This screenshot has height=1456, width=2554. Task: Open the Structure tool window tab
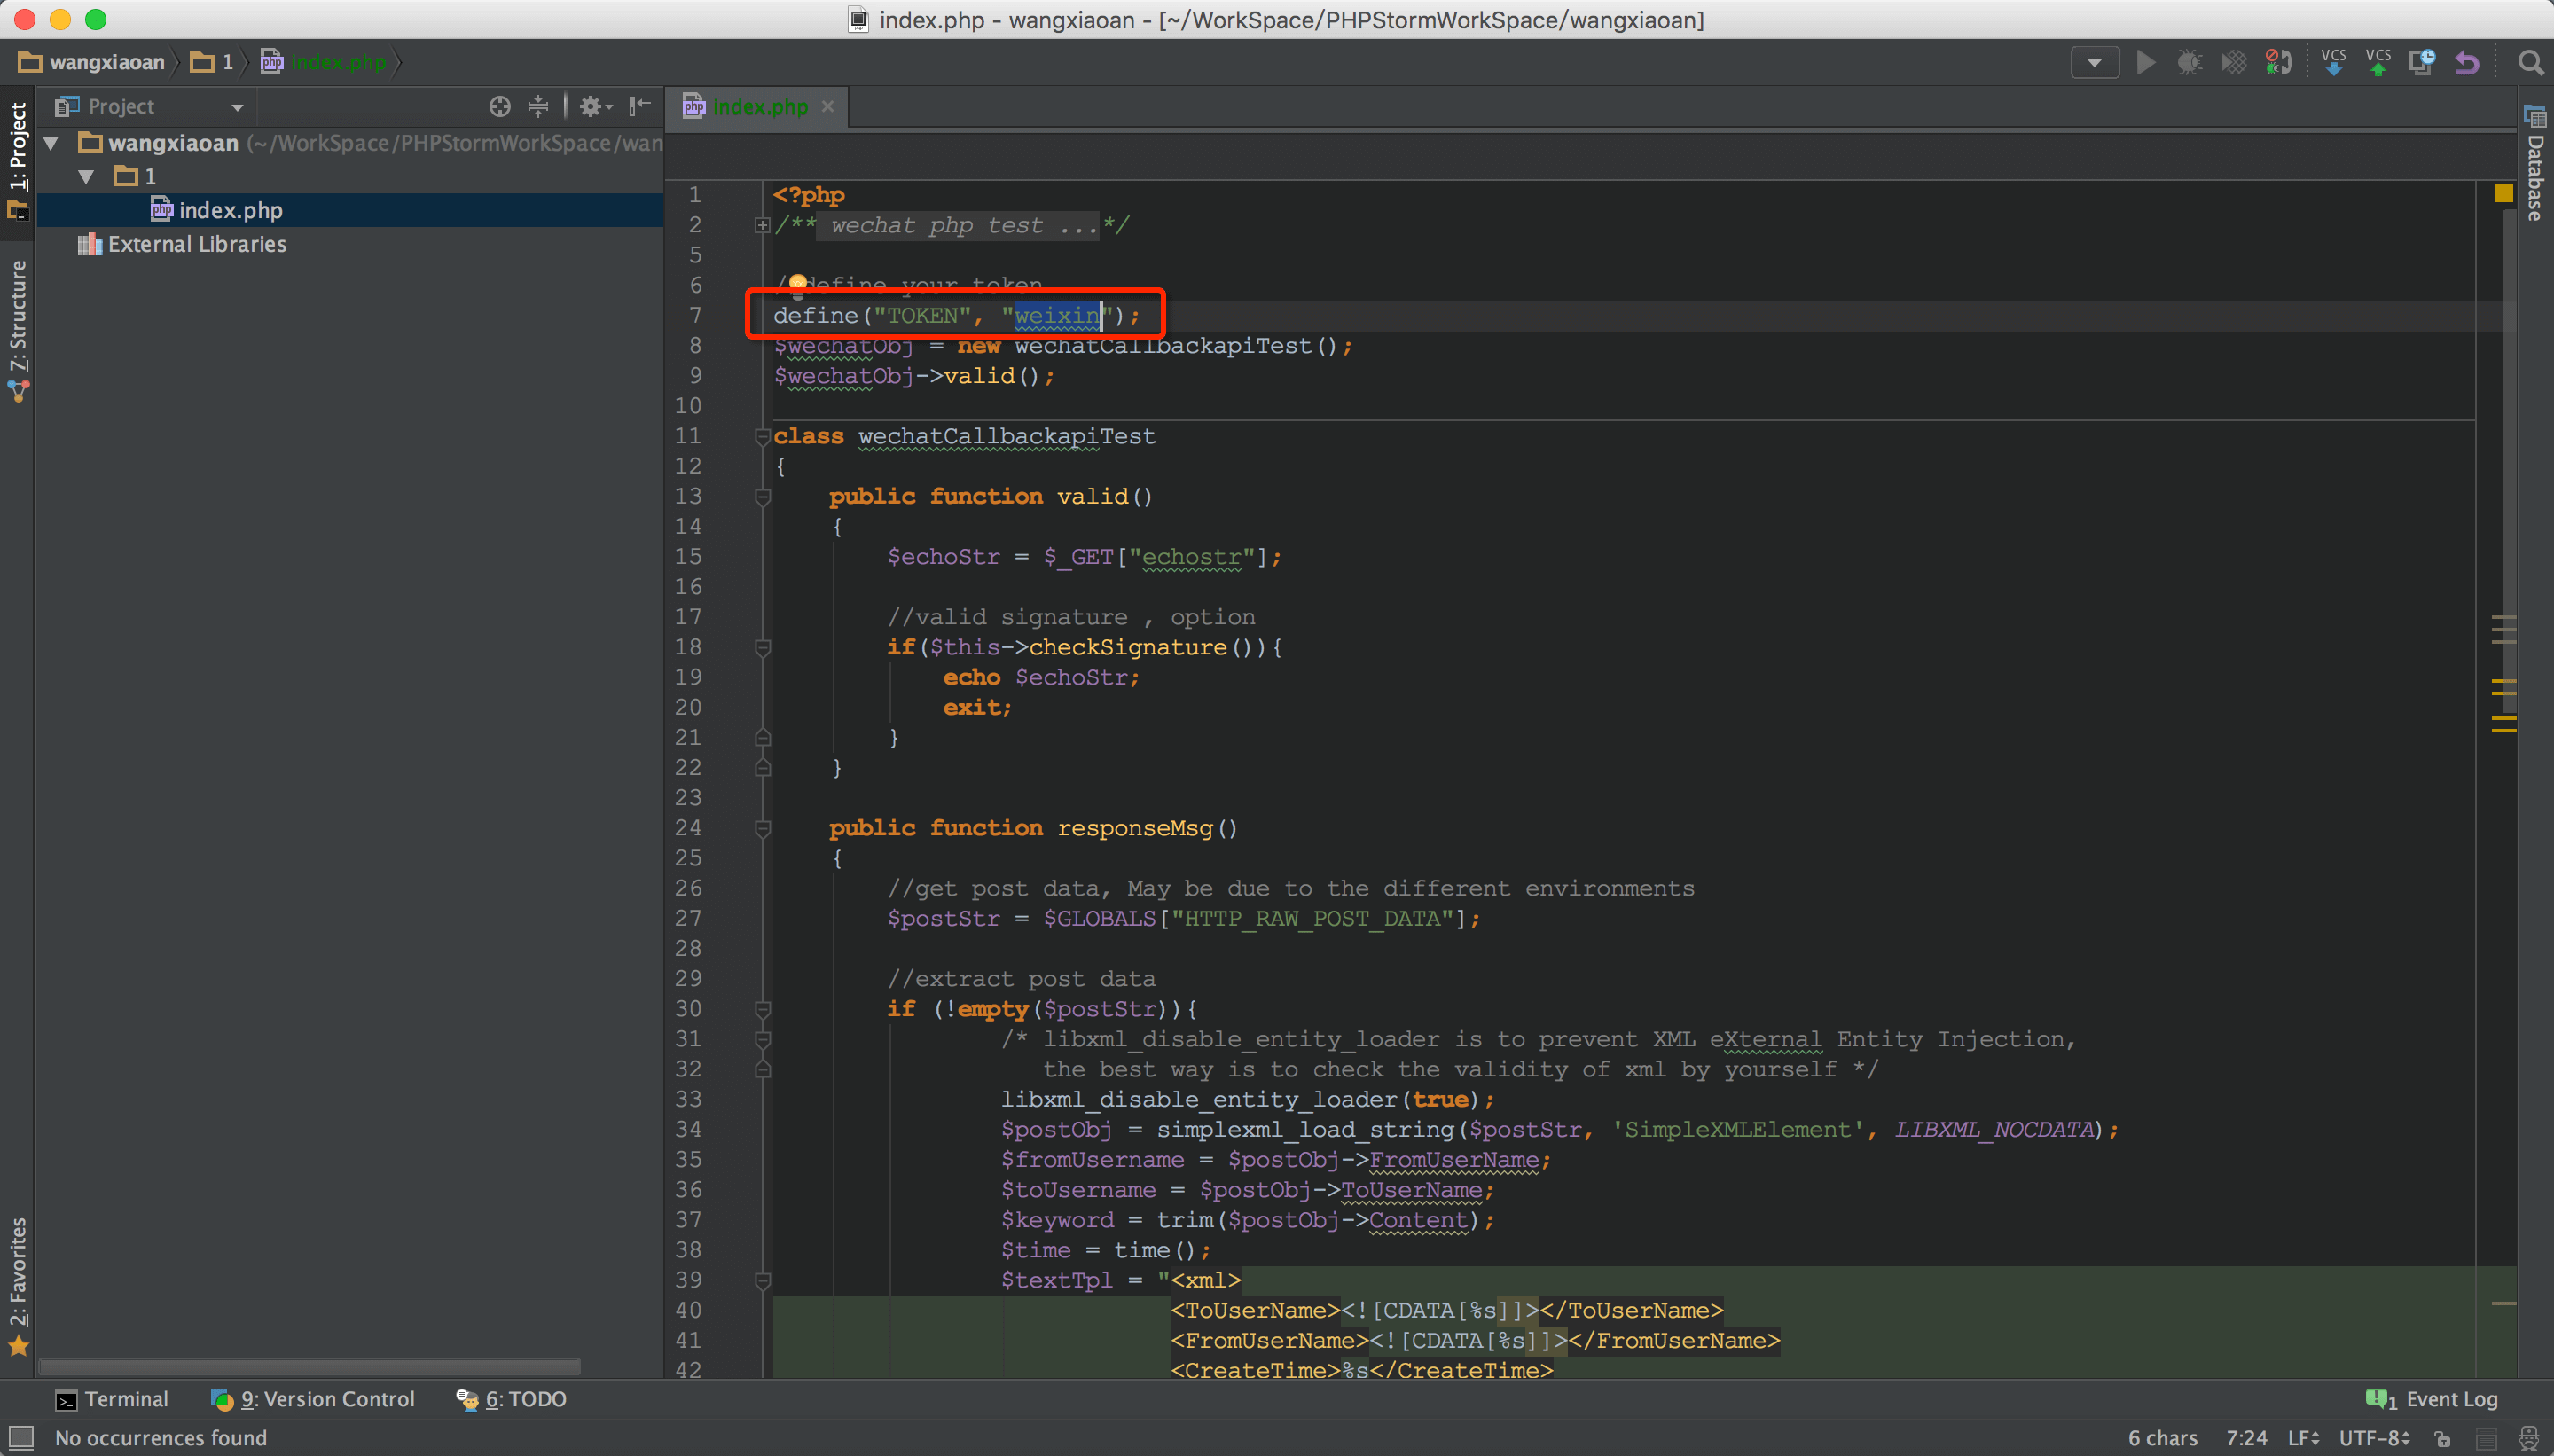pos(18,330)
